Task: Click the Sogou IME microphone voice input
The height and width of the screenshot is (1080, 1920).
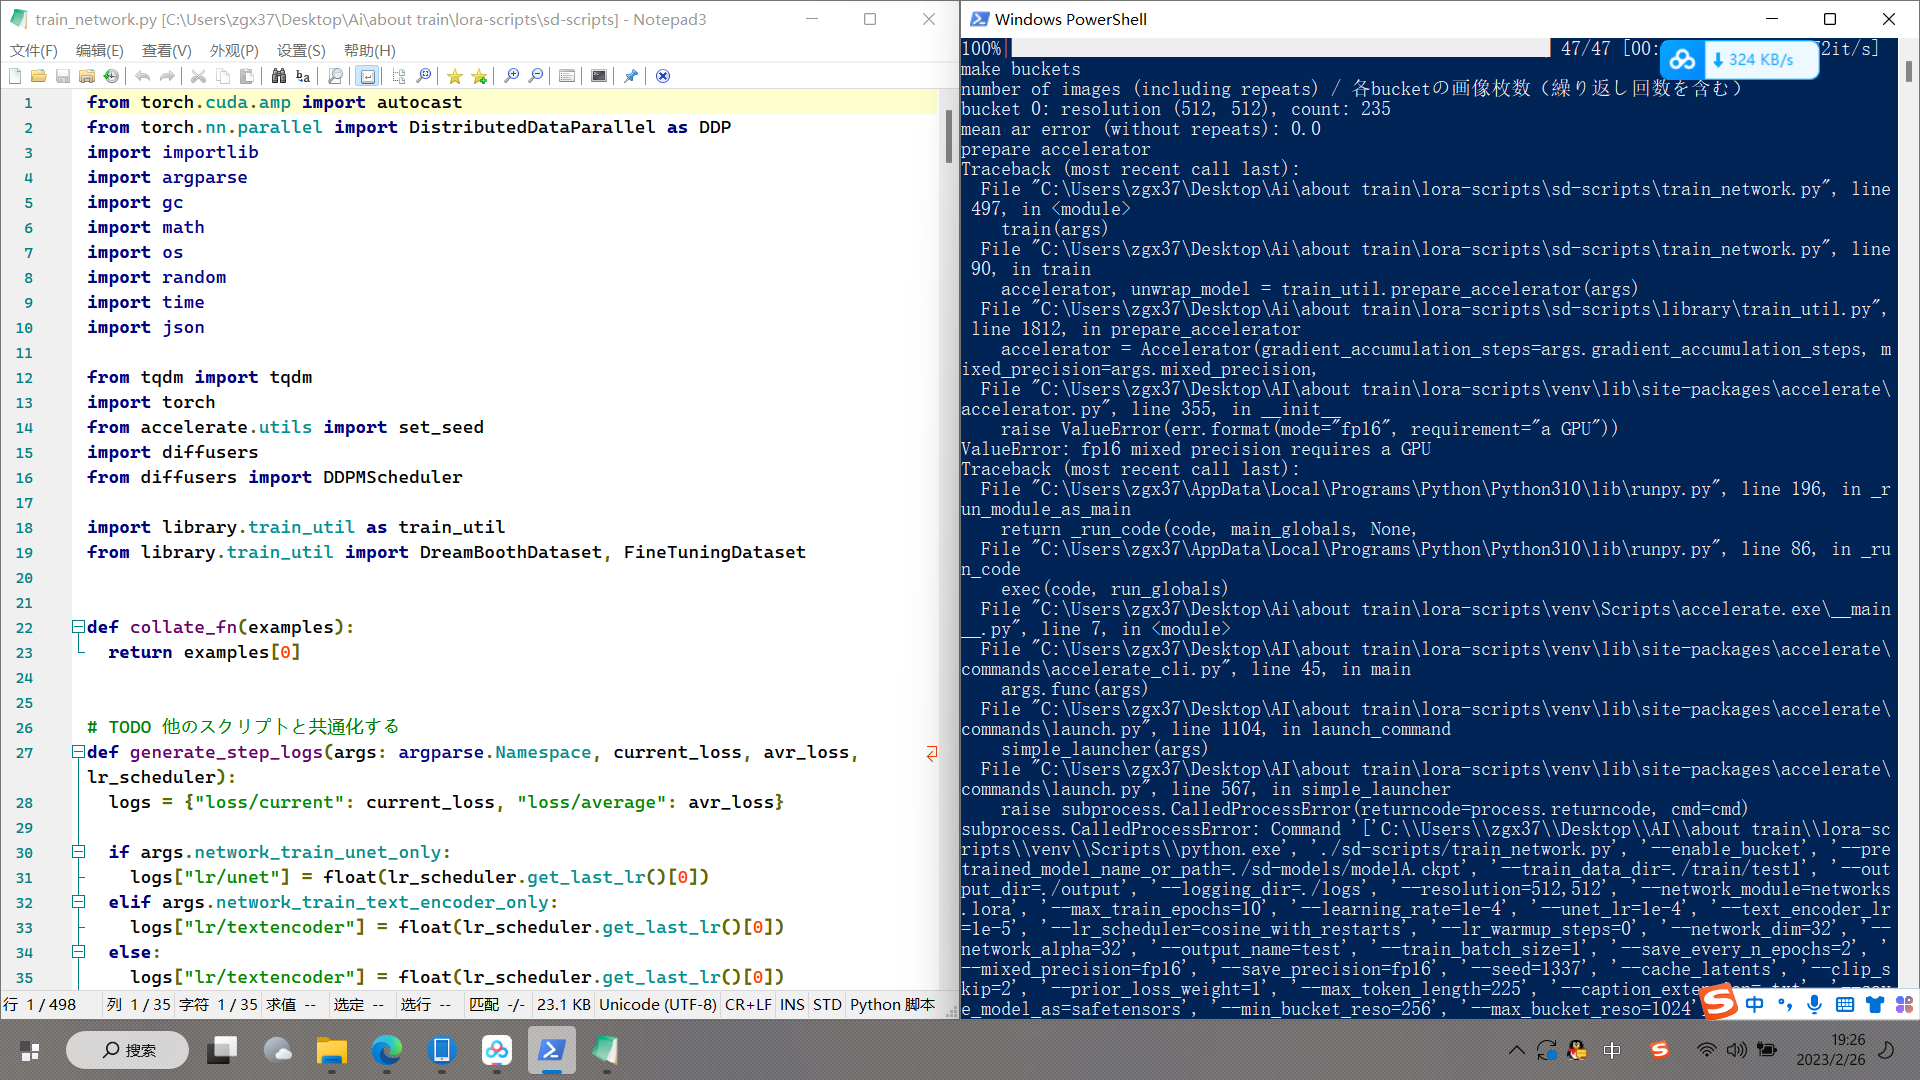Action: [1815, 1003]
